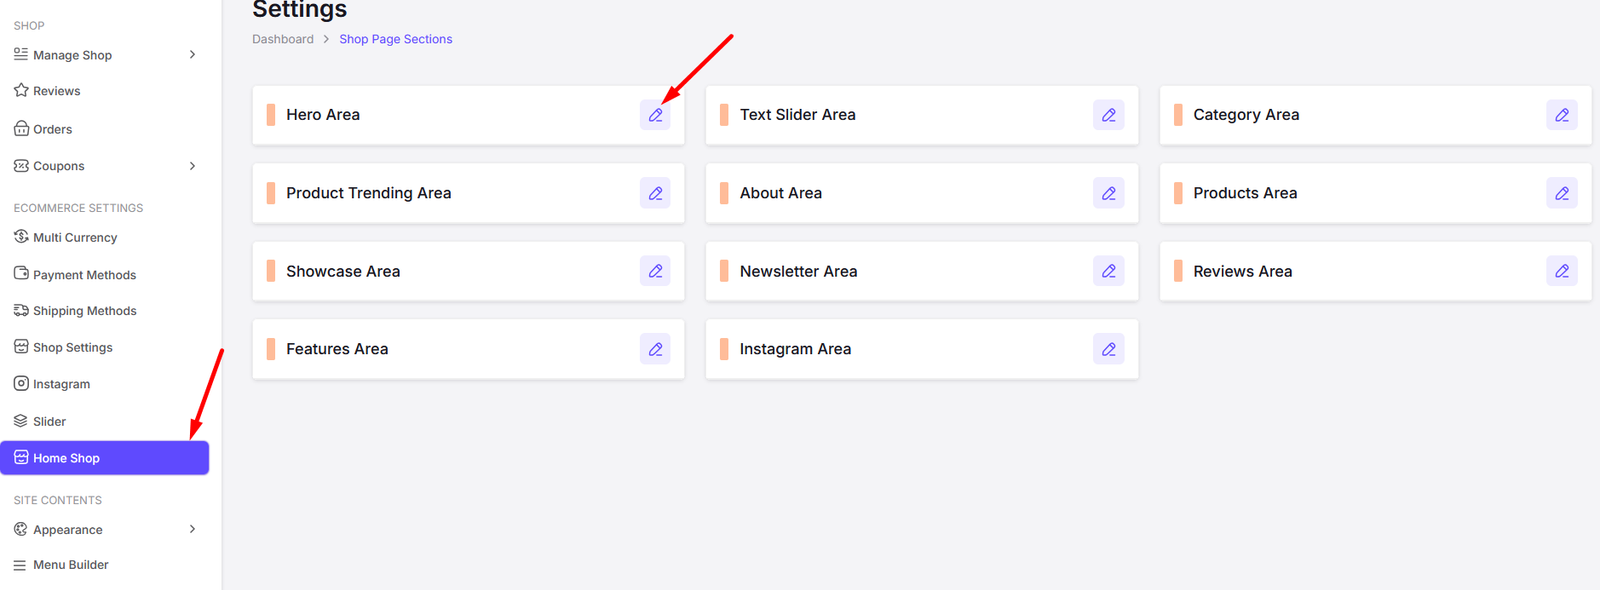Viewport: 1600px width, 590px height.
Task: Edit the About Area section
Action: (1108, 193)
